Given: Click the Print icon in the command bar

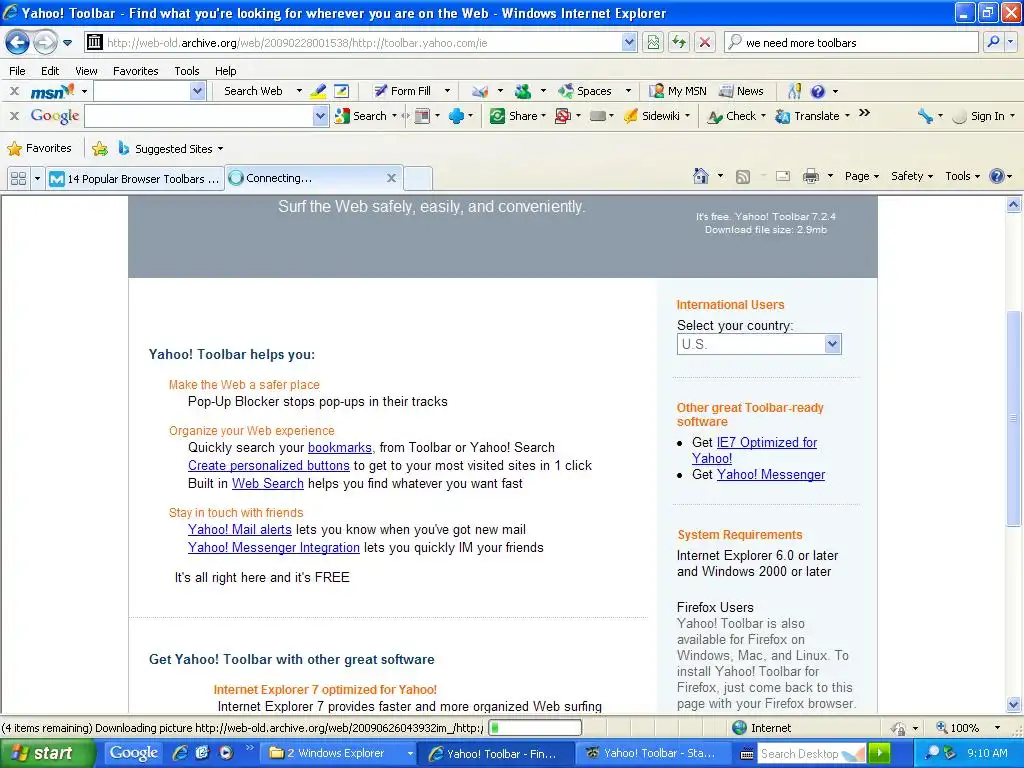Looking at the screenshot, I should pyautogui.click(x=810, y=176).
